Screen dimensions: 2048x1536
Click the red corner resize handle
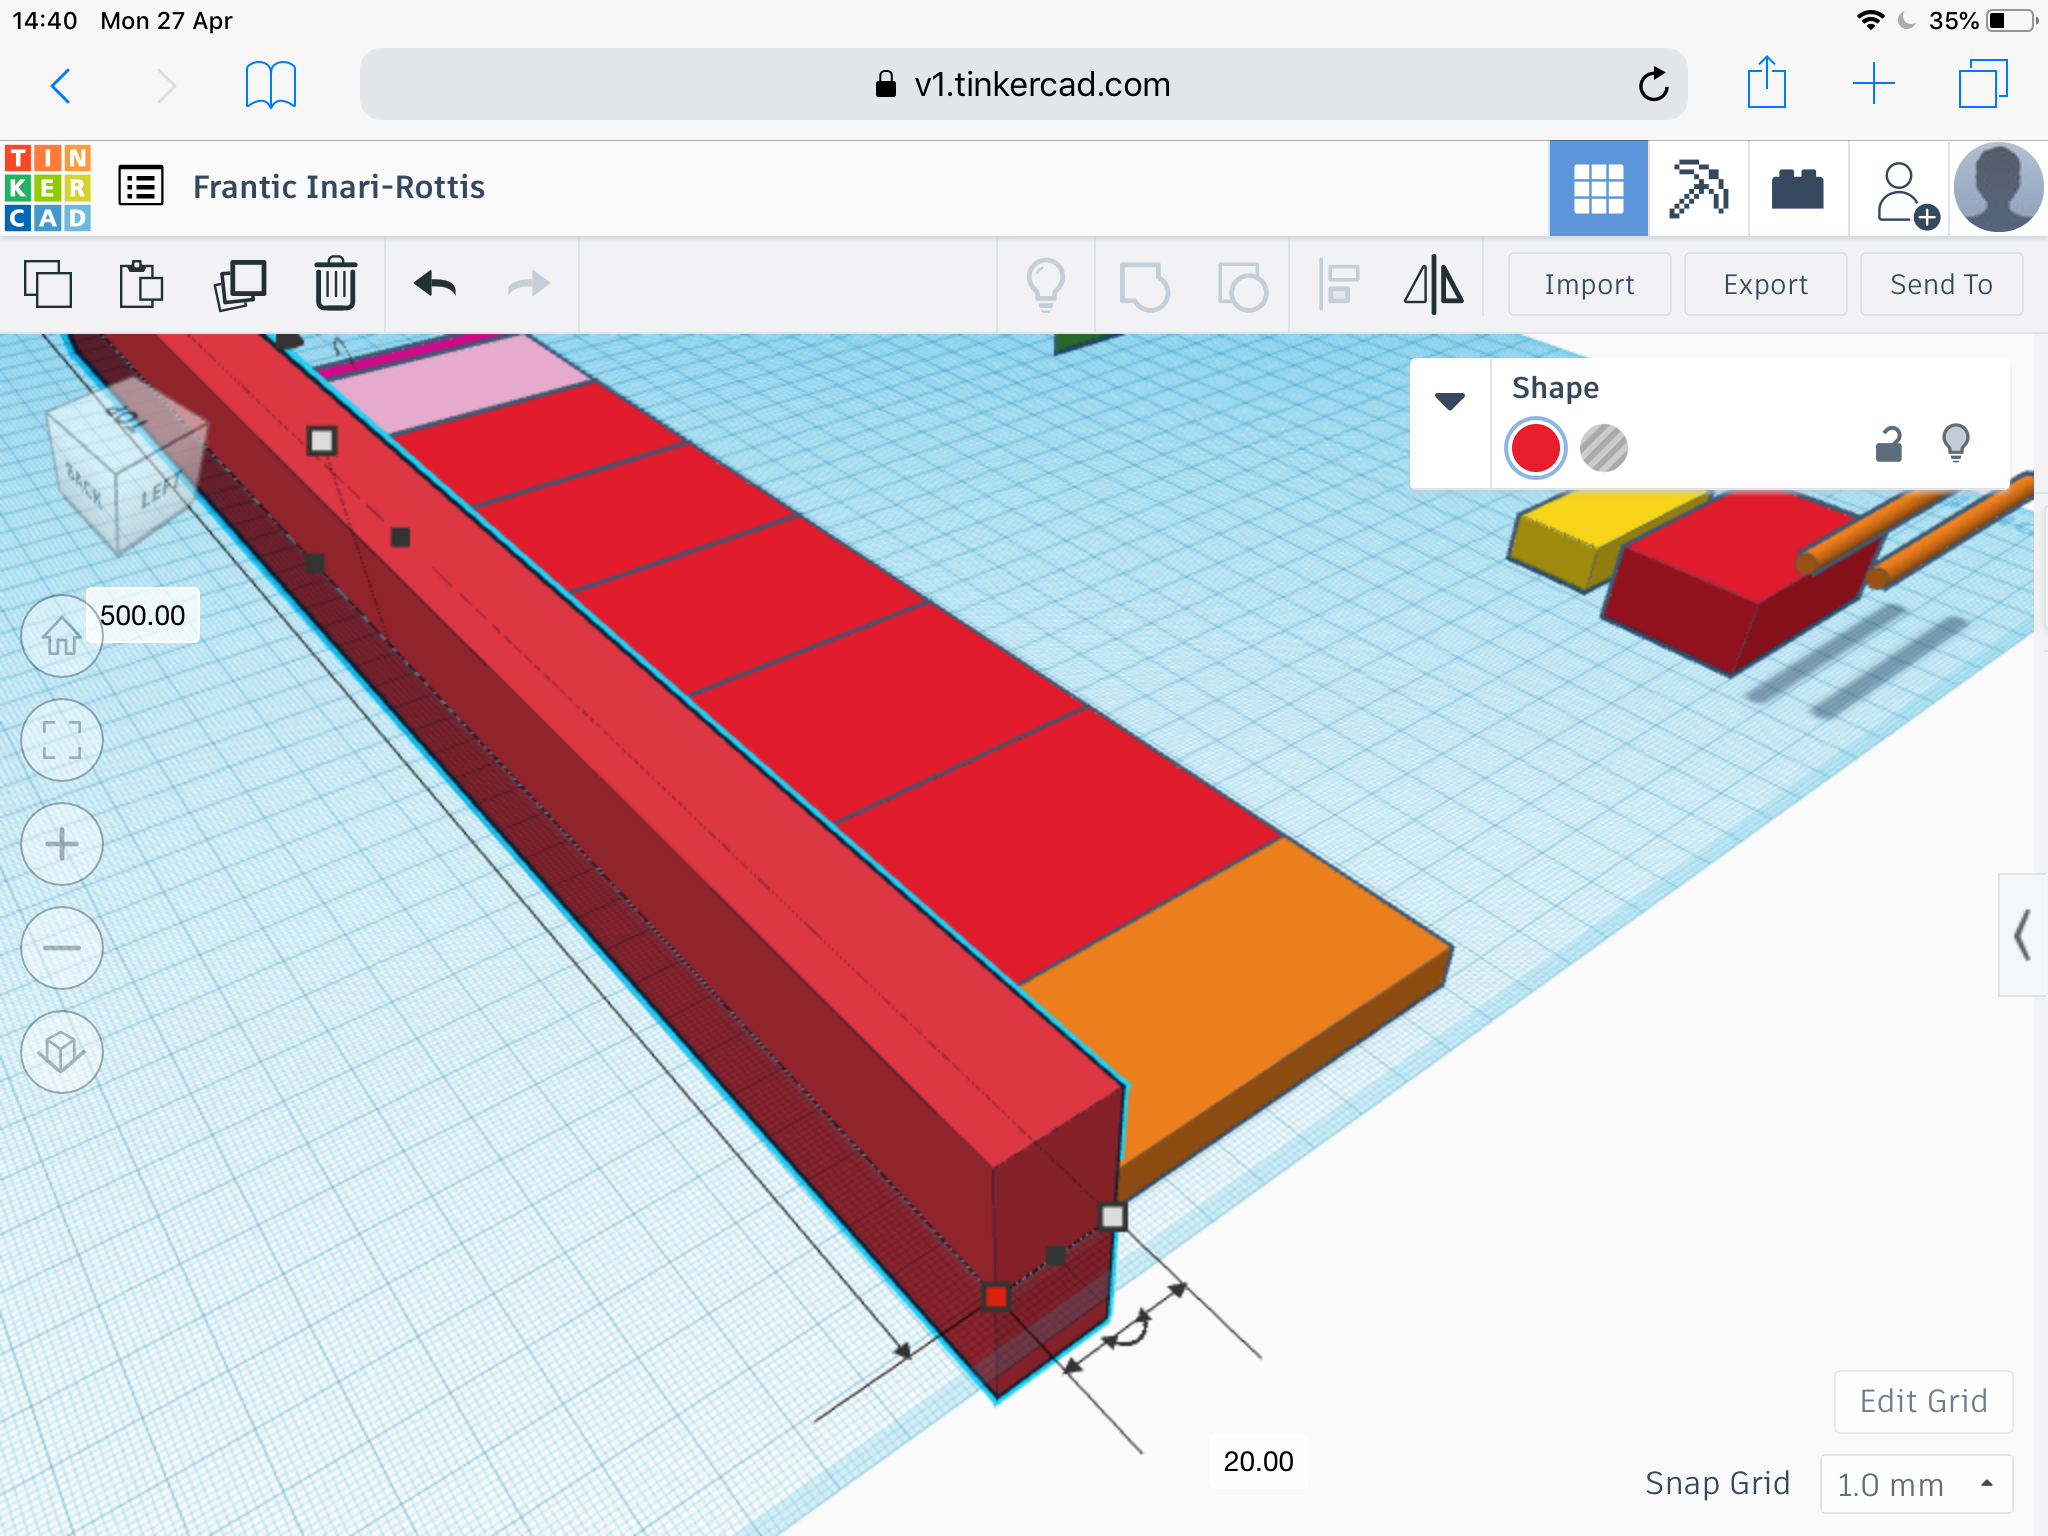(x=996, y=1297)
